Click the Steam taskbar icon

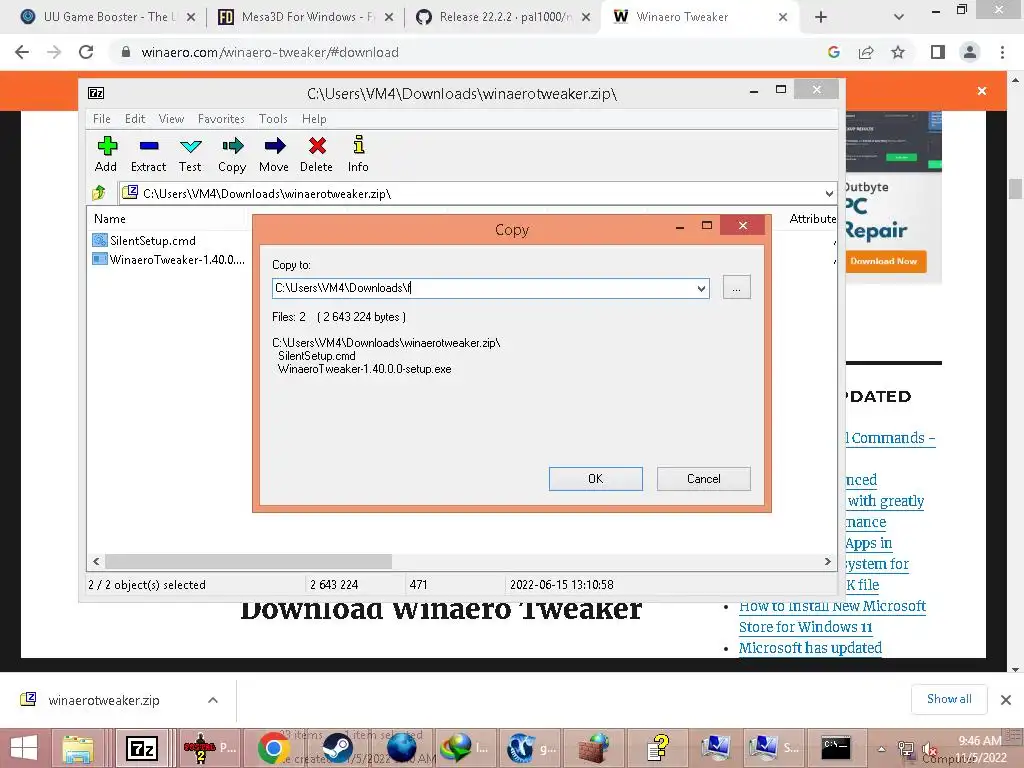point(338,748)
